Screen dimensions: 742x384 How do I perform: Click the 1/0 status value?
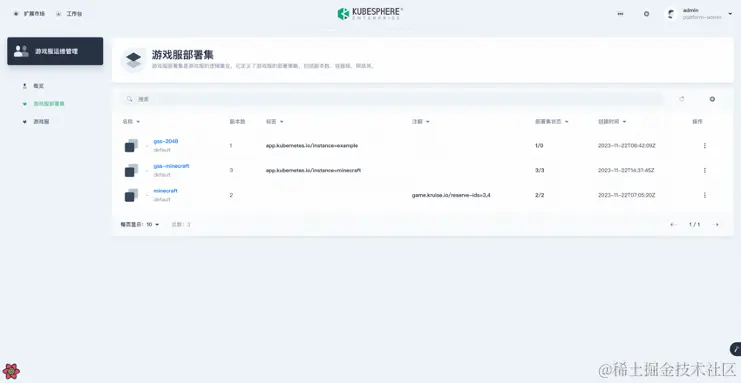pyautogui.click(x=539, y=145)
